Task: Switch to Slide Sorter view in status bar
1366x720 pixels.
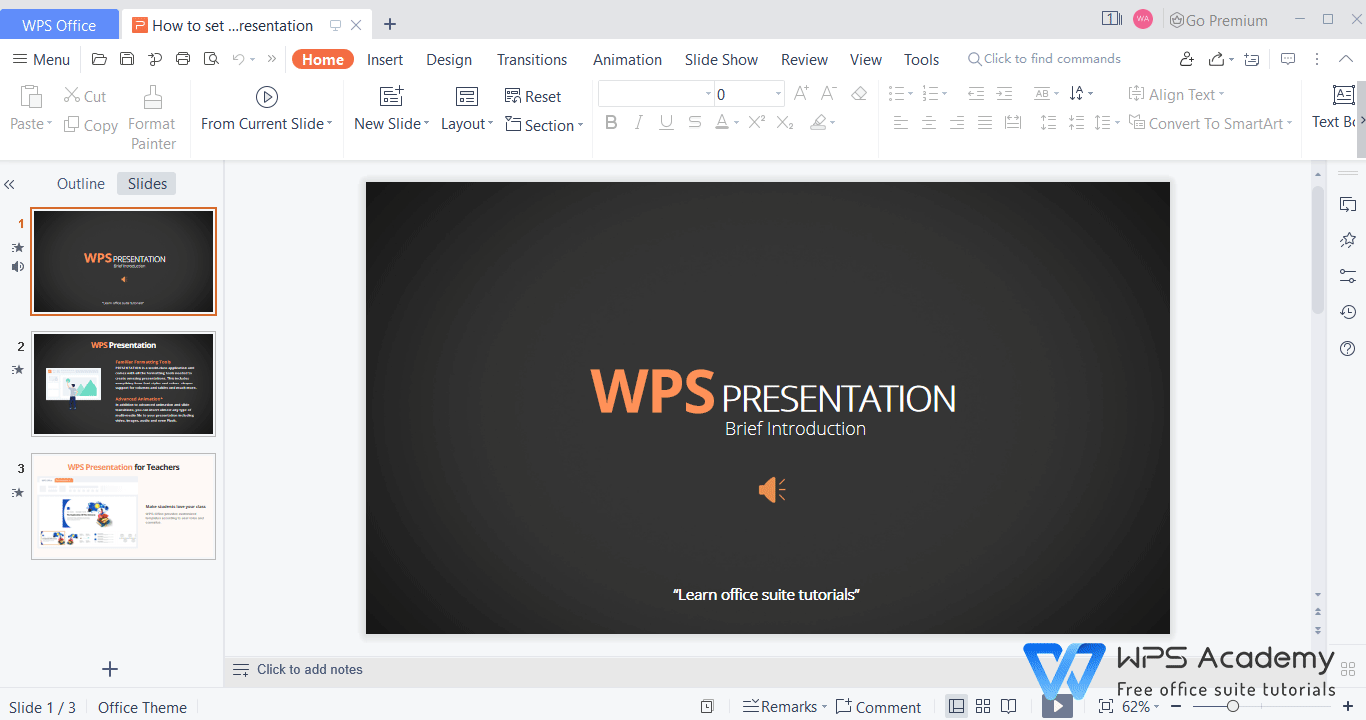Action: pyautogui.click(x=983, y=707)
